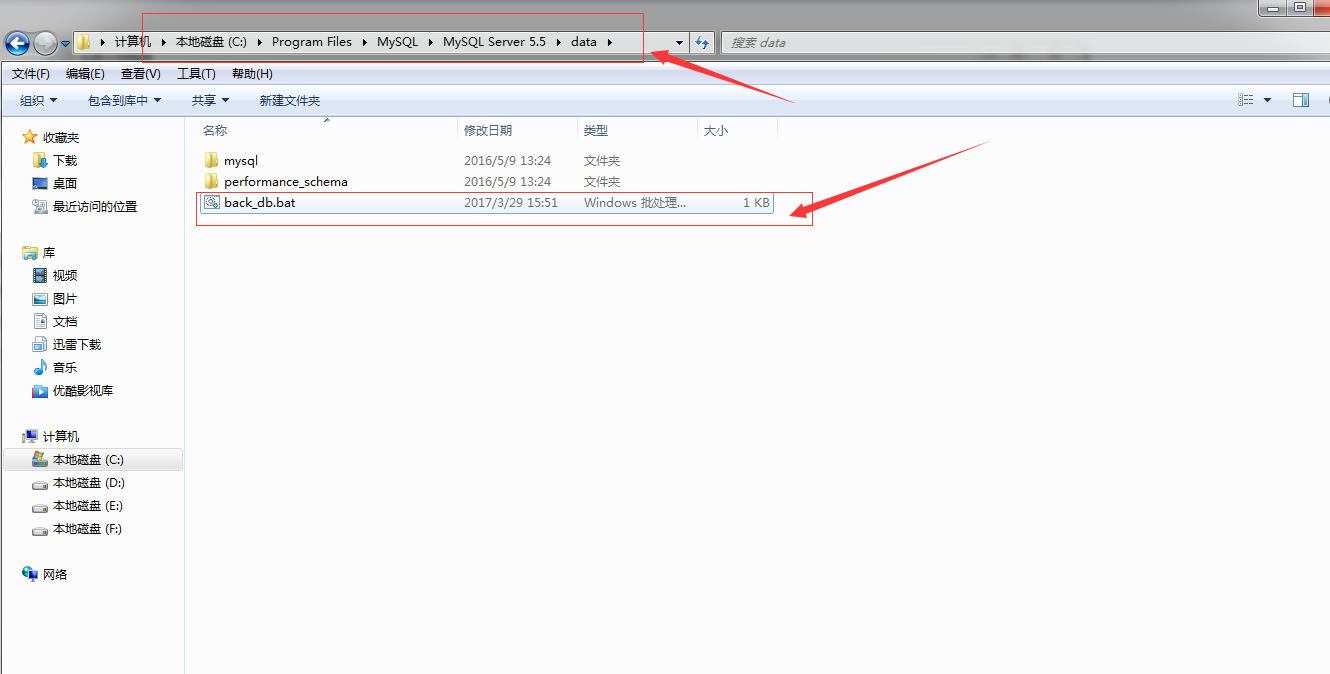Click the performance_schema folder name

(x=286, y=181)
